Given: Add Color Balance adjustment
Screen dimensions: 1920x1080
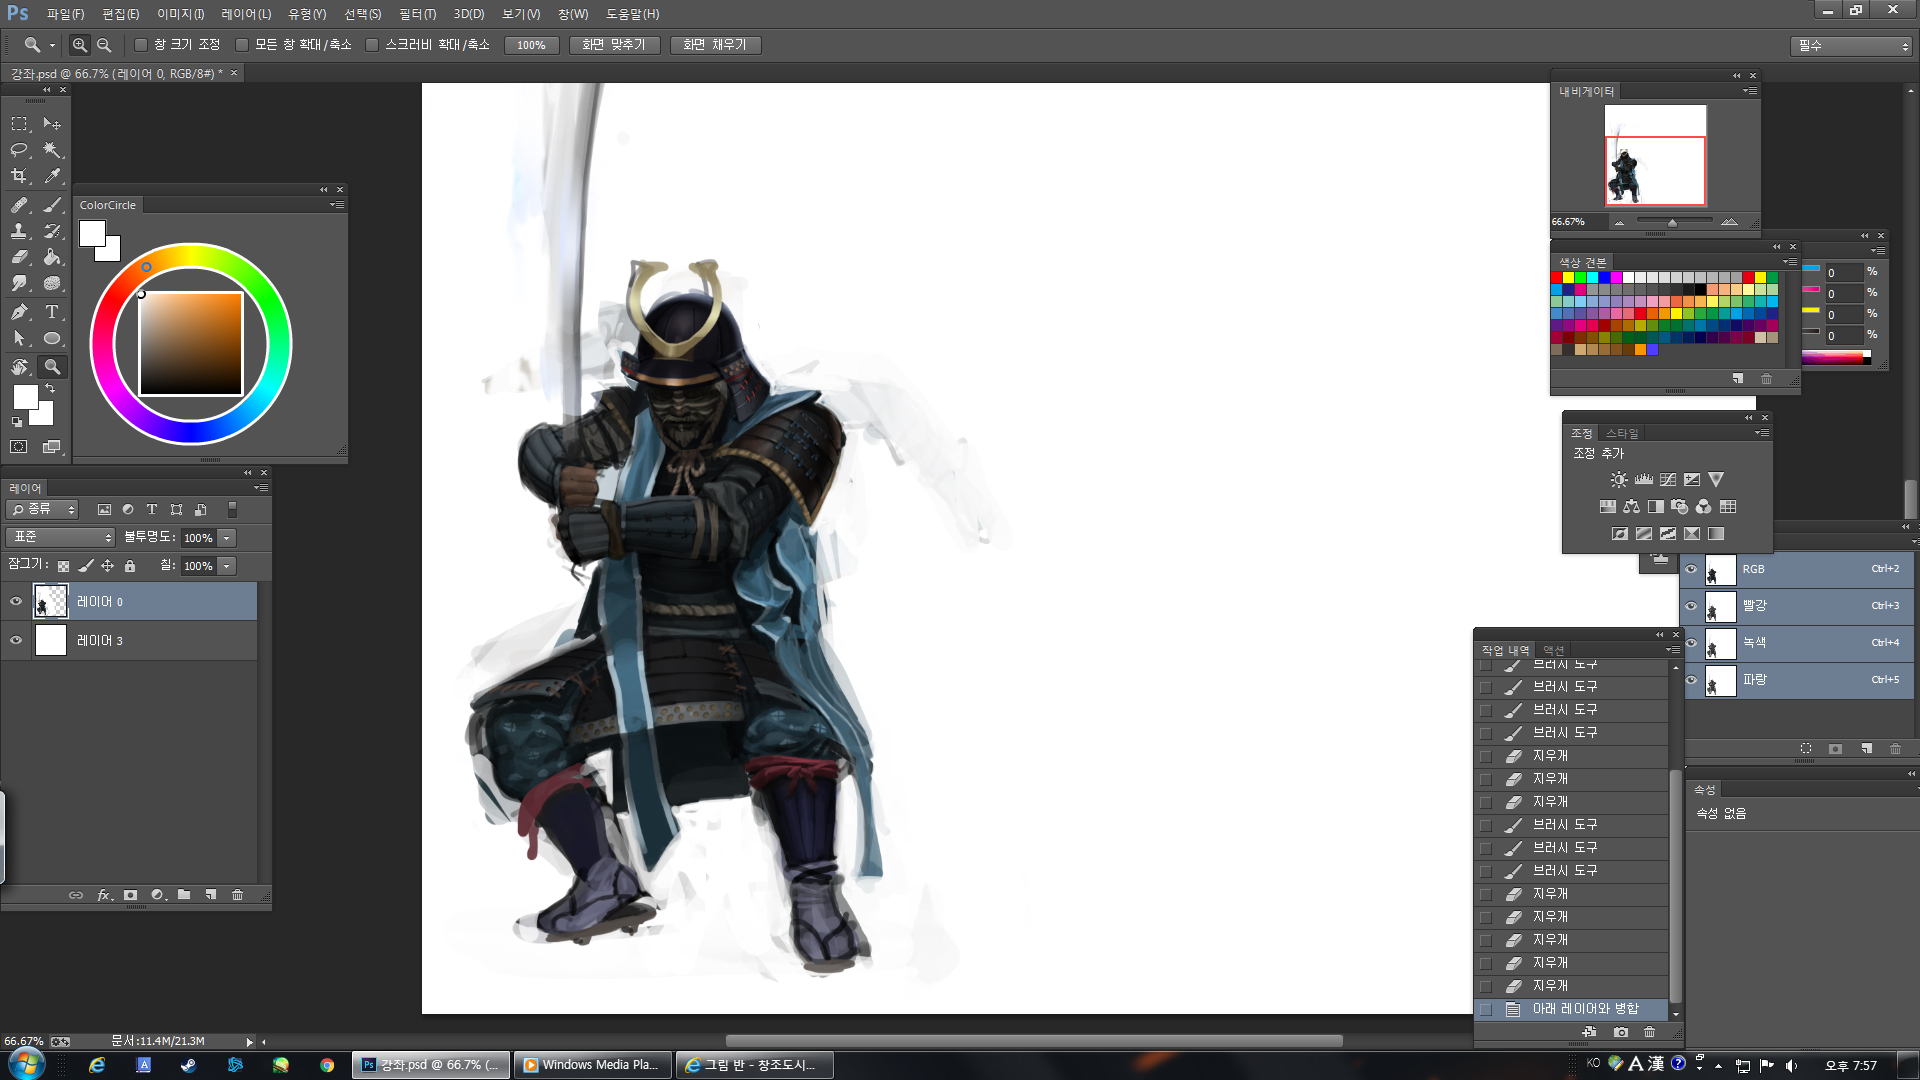Looking at the screenshot, I should pos(1631,507).
